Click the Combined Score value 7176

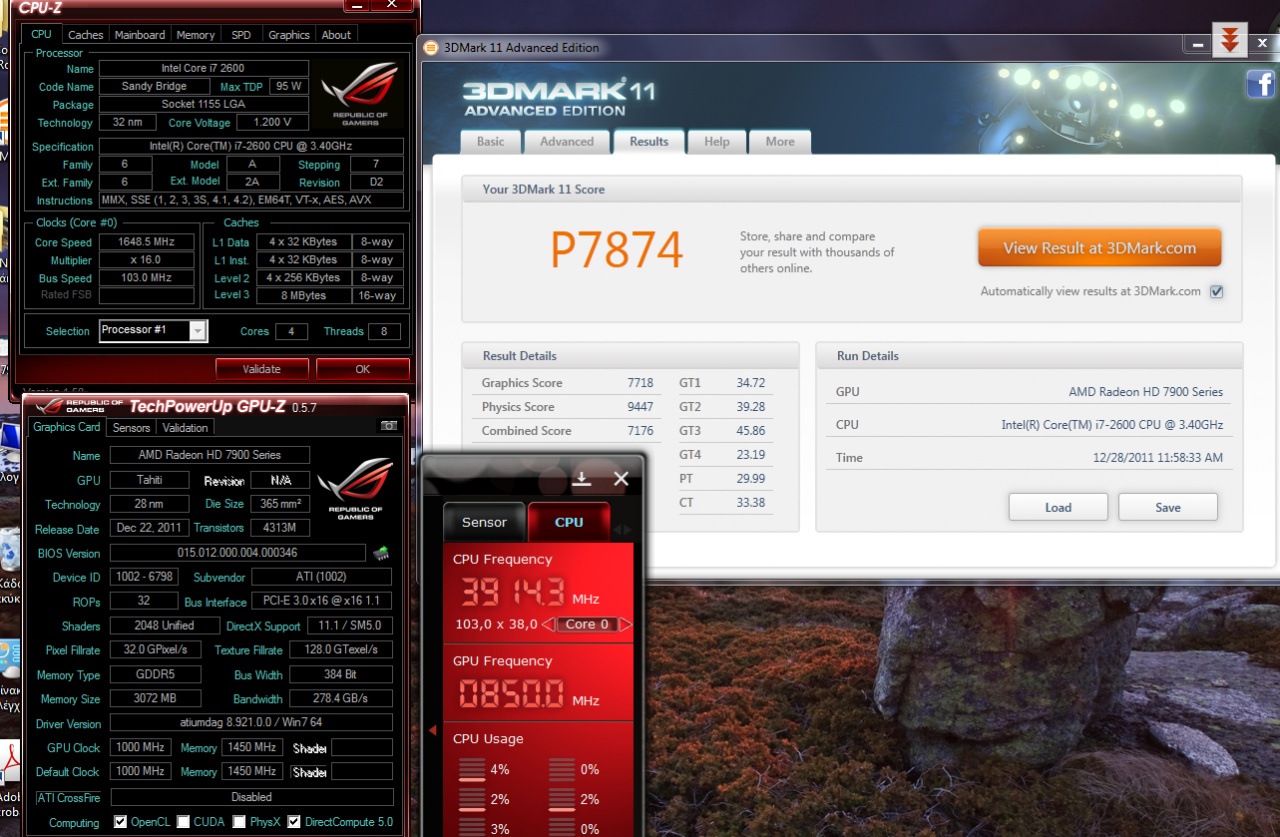pyautogui.click(x=640, y=431)
